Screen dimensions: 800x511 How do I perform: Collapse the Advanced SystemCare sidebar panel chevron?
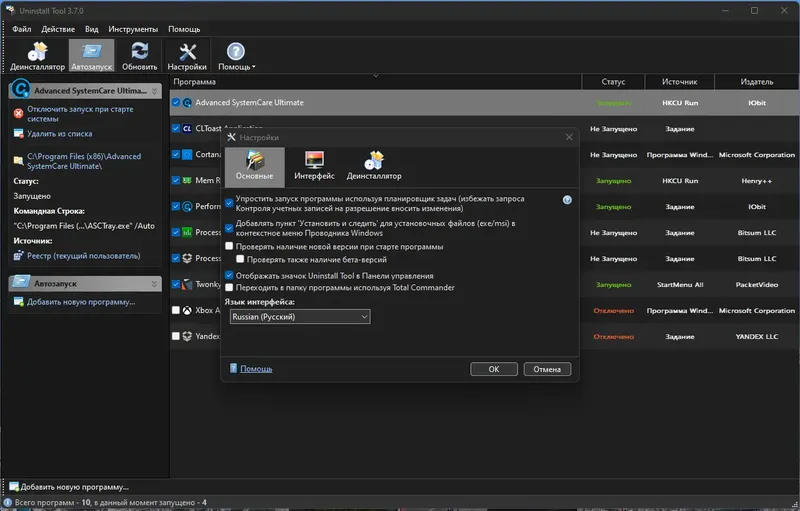click(154, 91)
